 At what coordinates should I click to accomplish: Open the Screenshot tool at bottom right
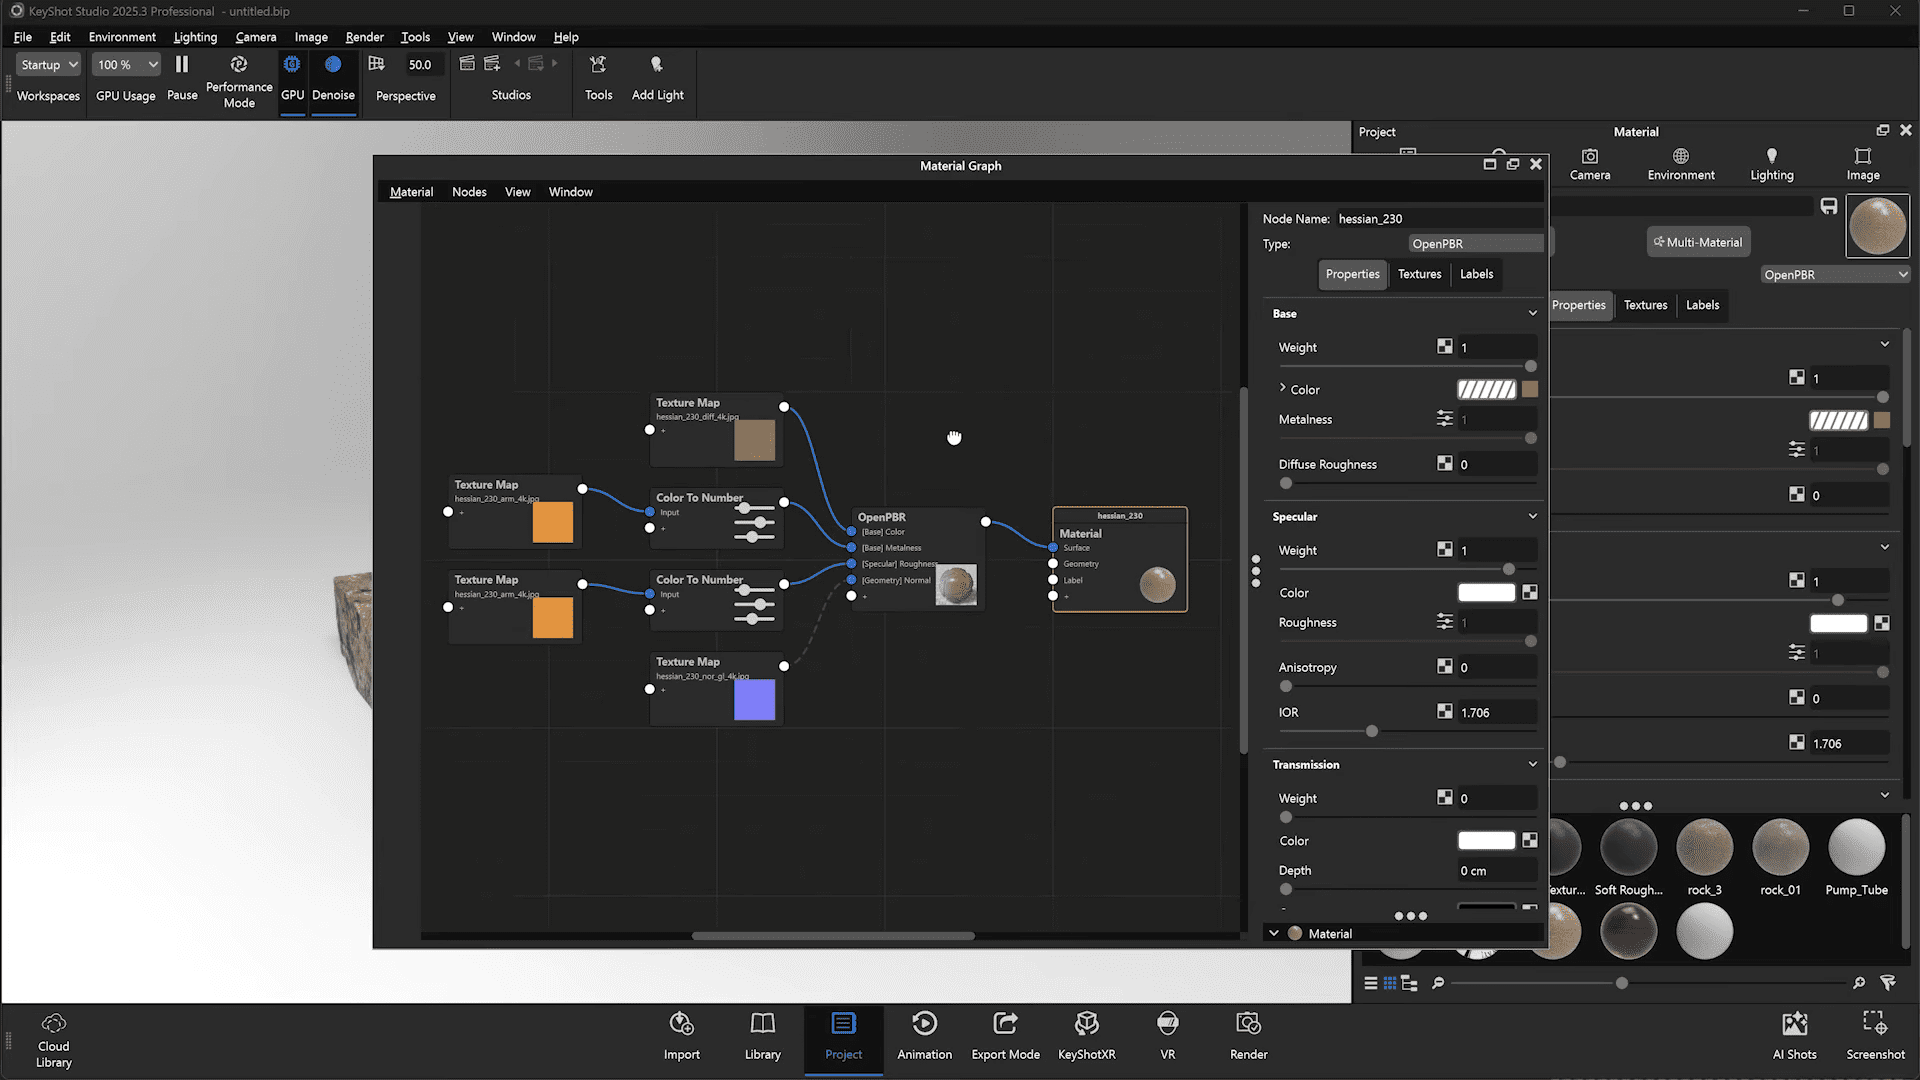[x=1875, y=1035]
